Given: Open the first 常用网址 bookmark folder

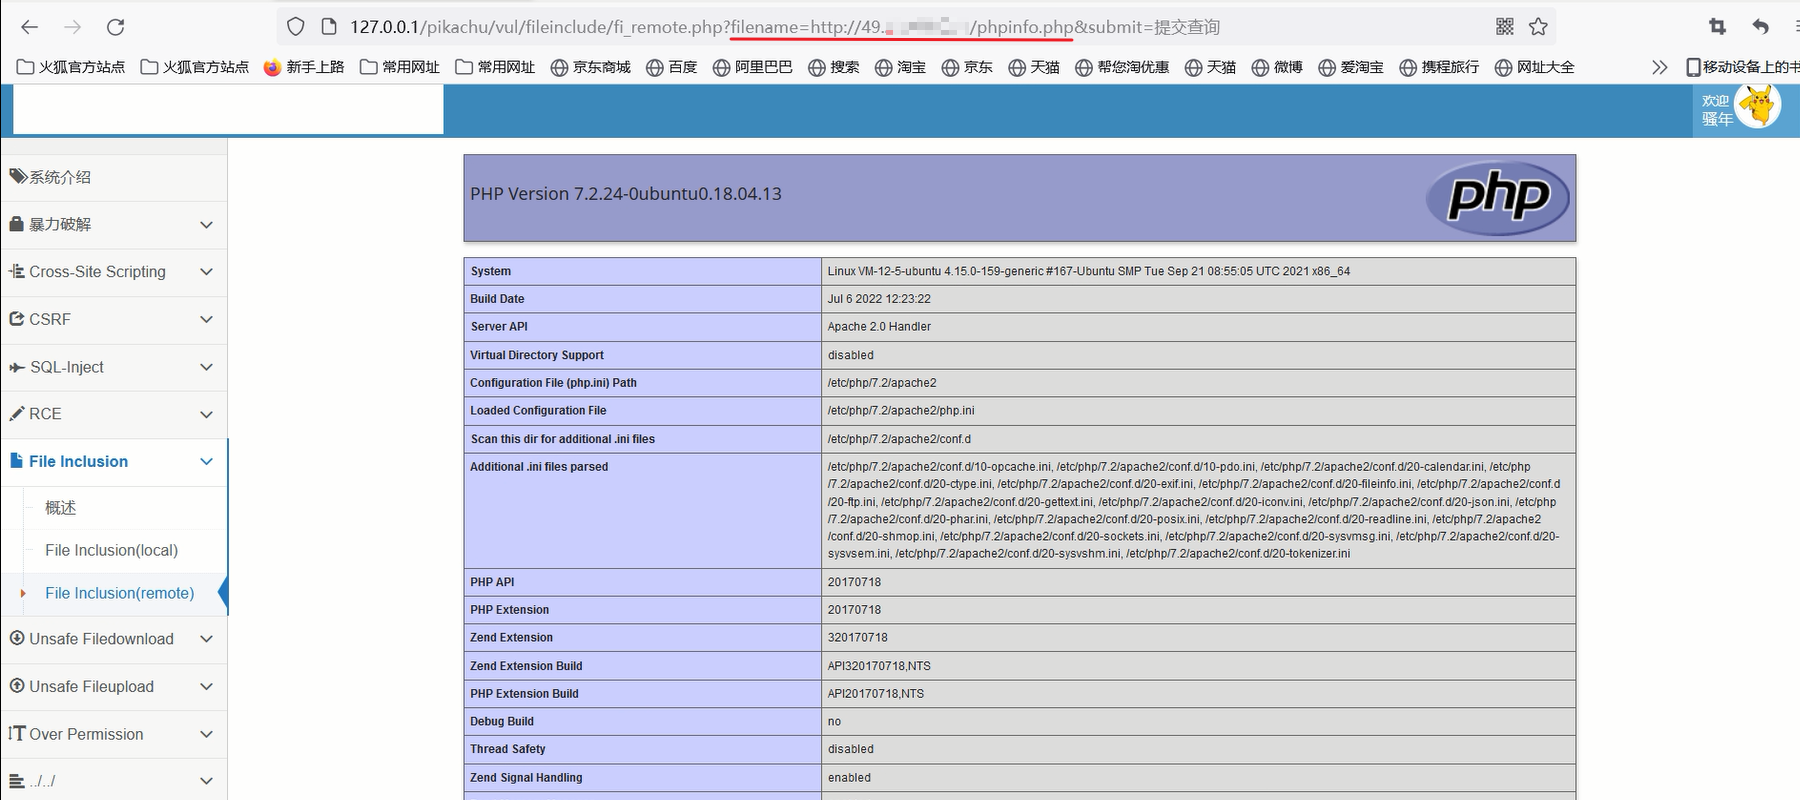Looking at the screenshot, I should tap(400, 67).
